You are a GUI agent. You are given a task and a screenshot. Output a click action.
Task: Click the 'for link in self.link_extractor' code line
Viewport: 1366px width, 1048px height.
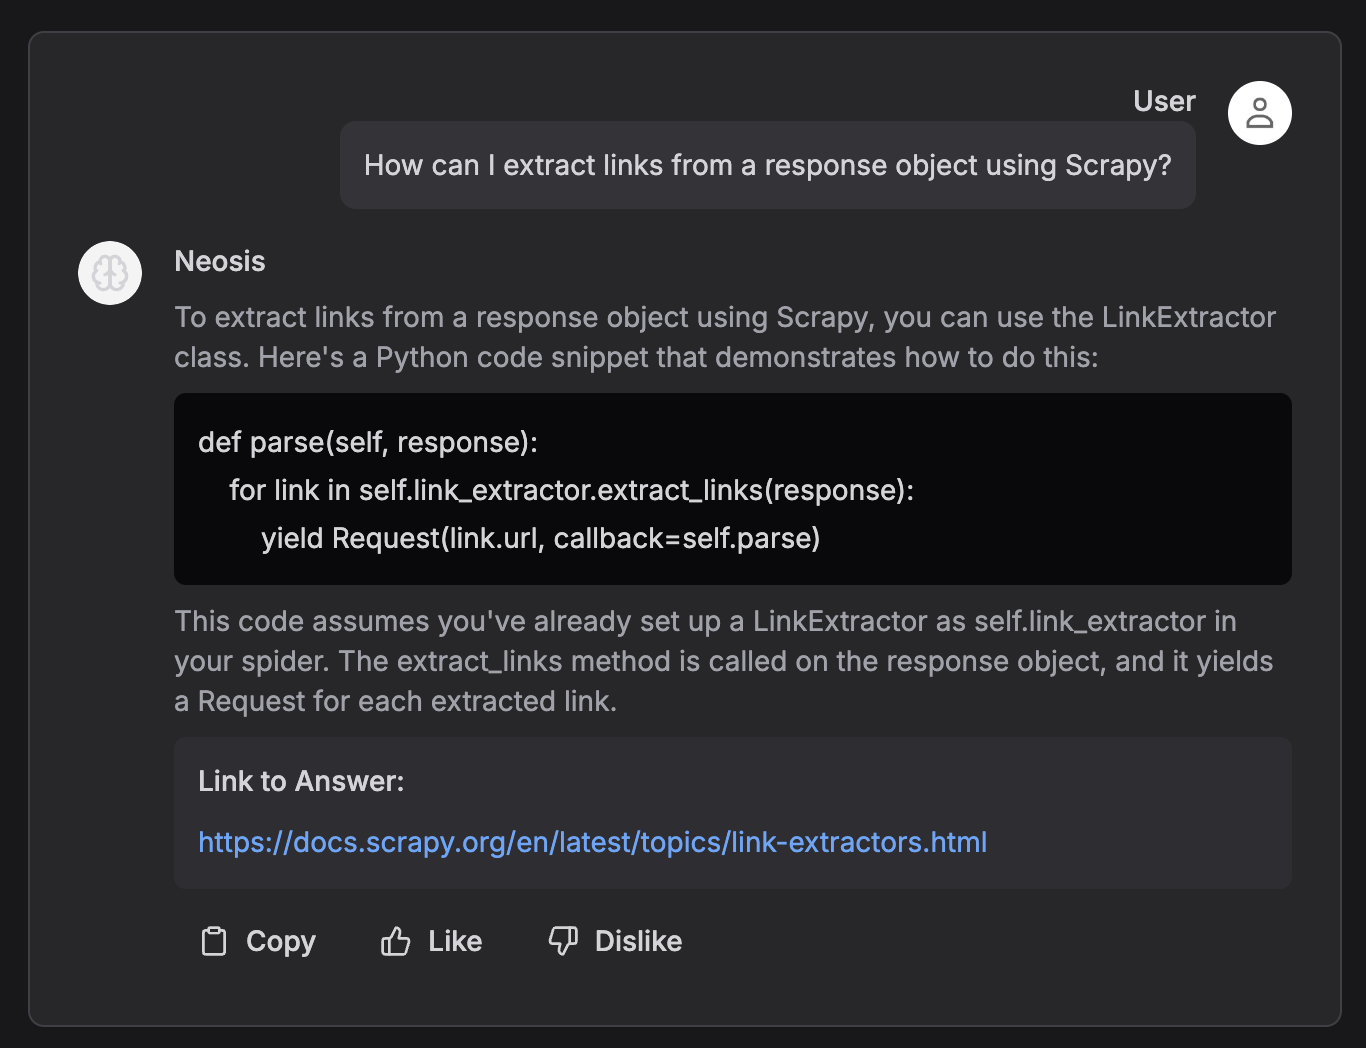point(571,490)
